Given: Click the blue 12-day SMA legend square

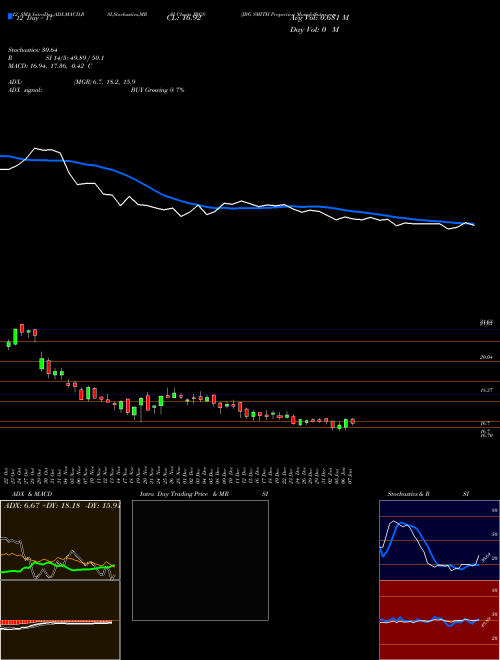Looking at the screenshot, I should click(10, 16).
